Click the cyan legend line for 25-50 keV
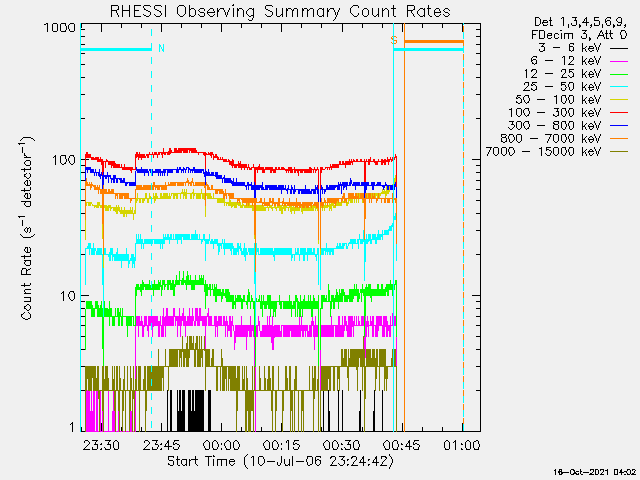Screen dimensions: 640x480 coord(619,87)
